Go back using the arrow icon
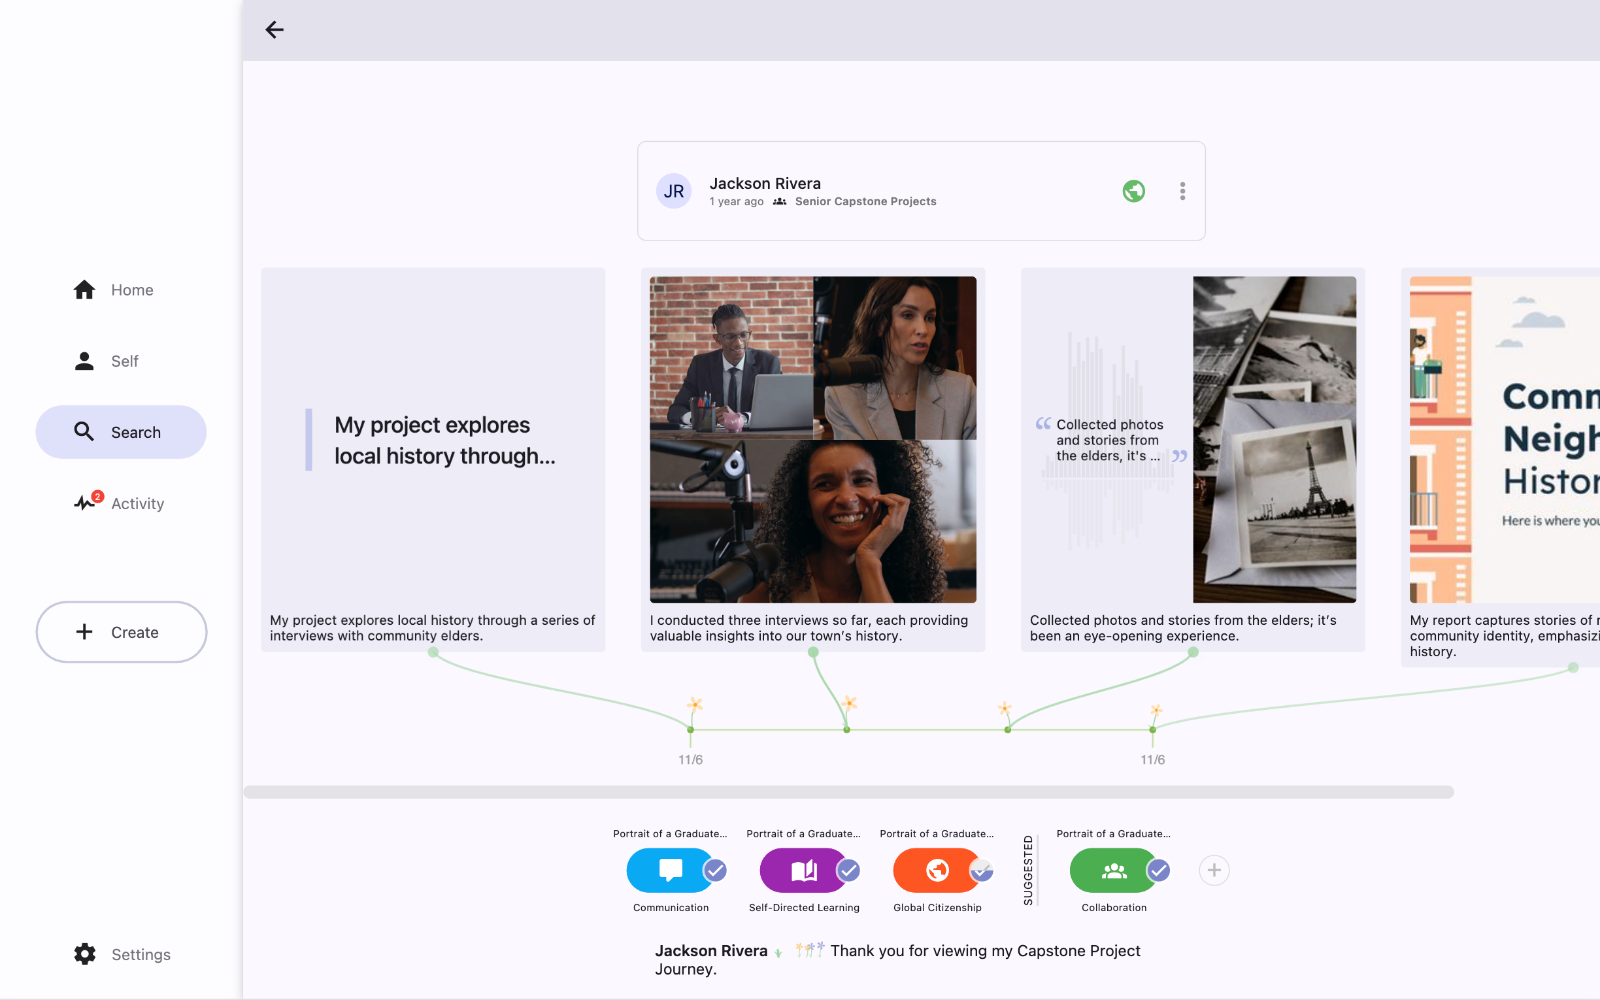Image resolution: width=1600 pixels, height=1000 pixels. point(275,30)
